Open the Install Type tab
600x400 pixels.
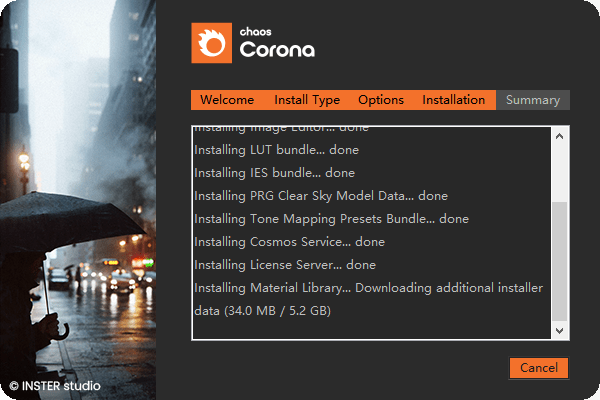[x=307, y=100]
